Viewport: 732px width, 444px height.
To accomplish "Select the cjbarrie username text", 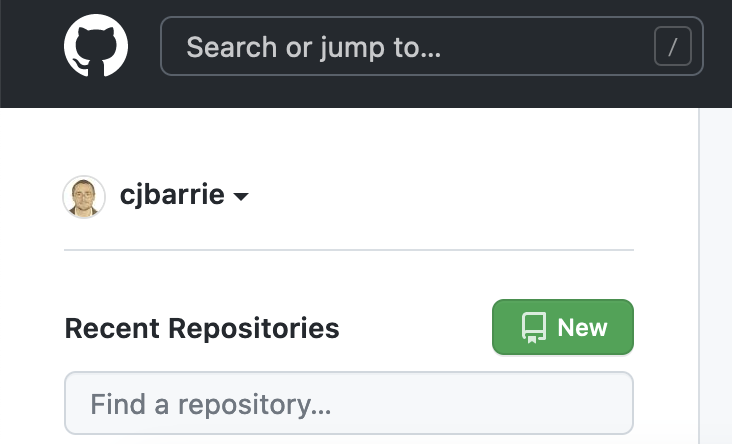I will pyautogui.click(x=172, y=195).
